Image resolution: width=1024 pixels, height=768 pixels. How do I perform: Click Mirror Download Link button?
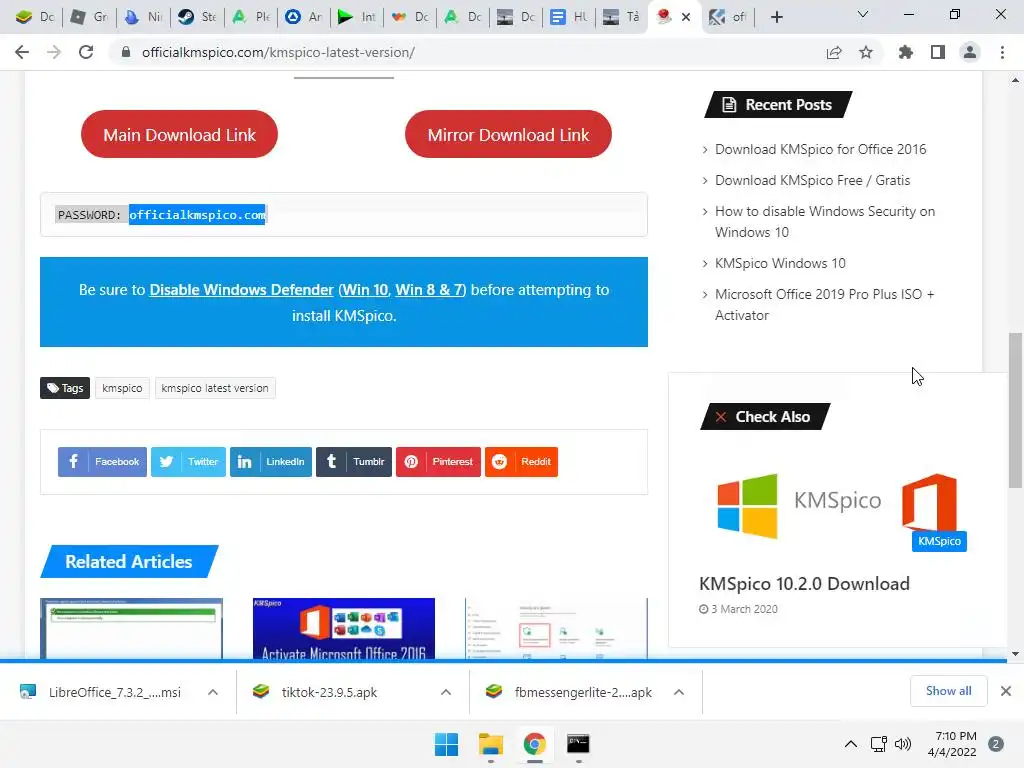point(508,135)
